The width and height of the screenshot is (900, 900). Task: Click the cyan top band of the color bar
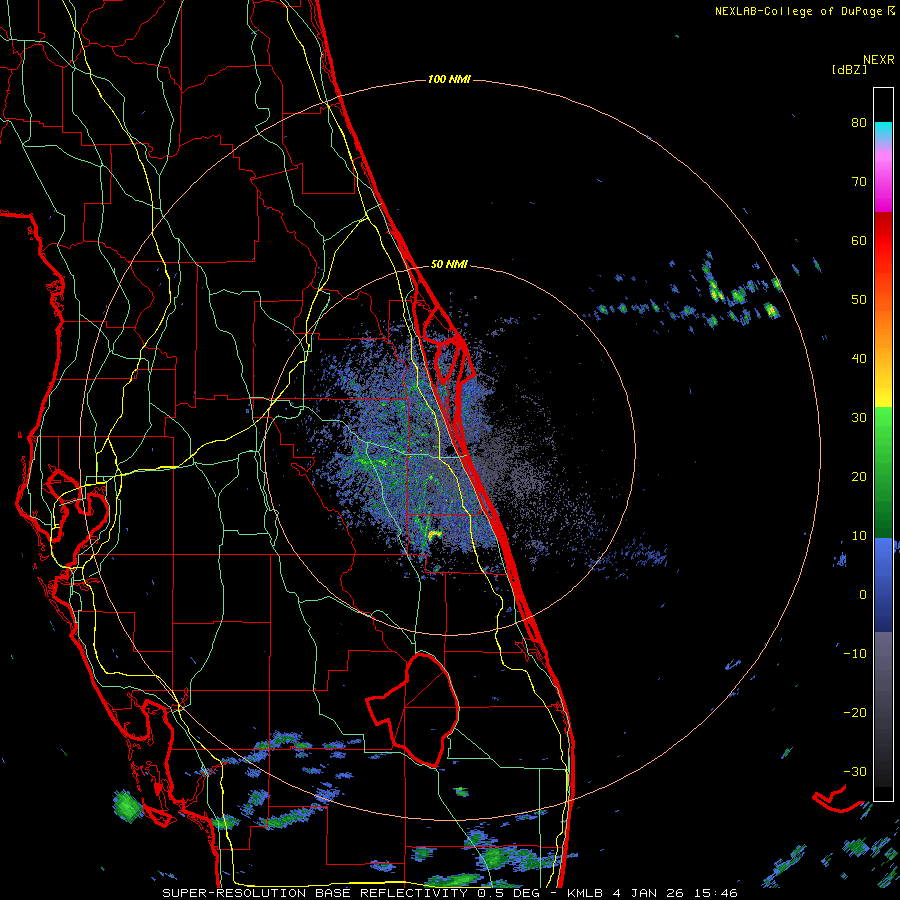(x=883, y=130)
